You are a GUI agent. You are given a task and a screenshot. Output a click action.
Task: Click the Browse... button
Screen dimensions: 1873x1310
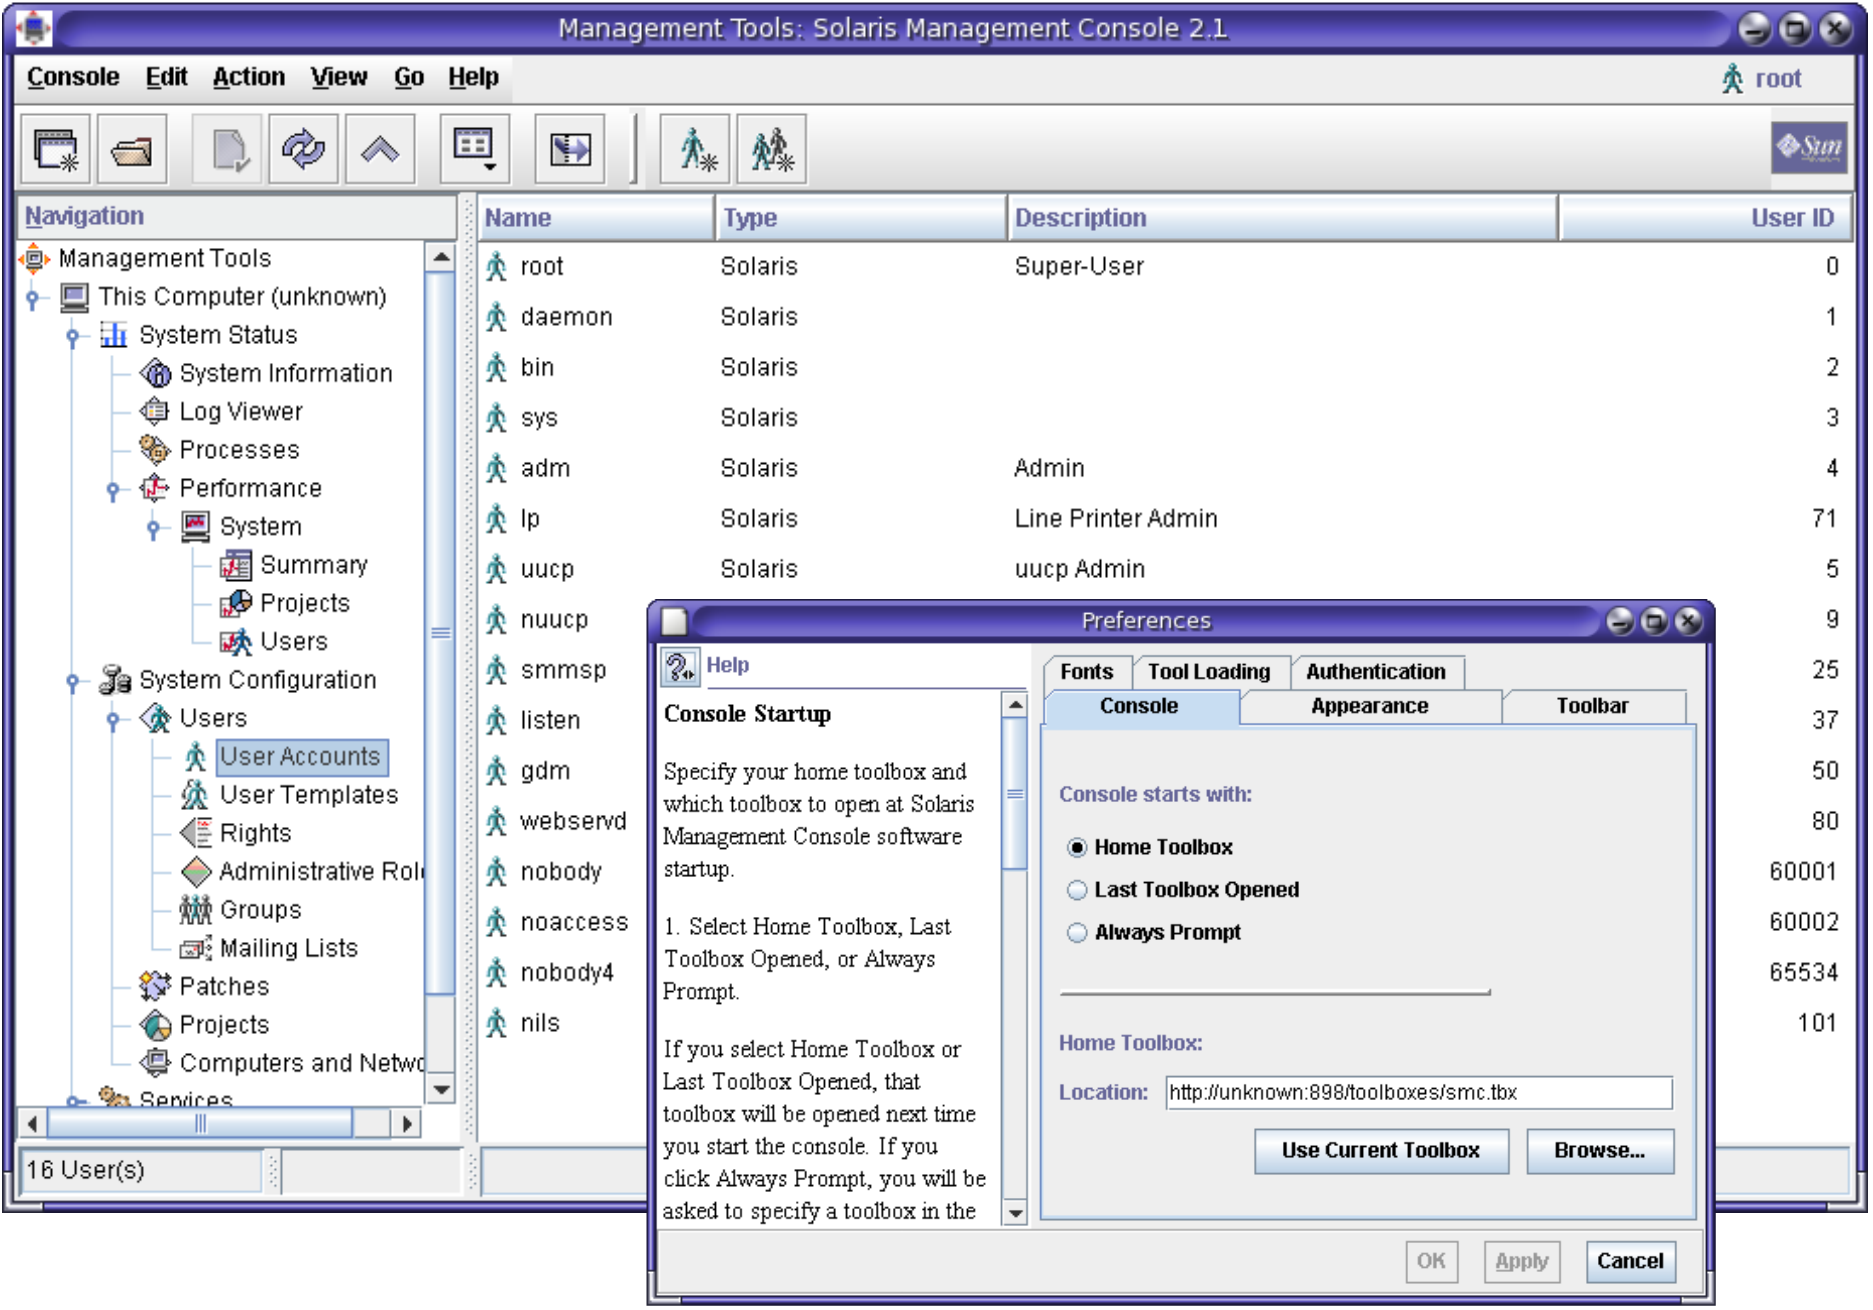tap(1599, 1151)
